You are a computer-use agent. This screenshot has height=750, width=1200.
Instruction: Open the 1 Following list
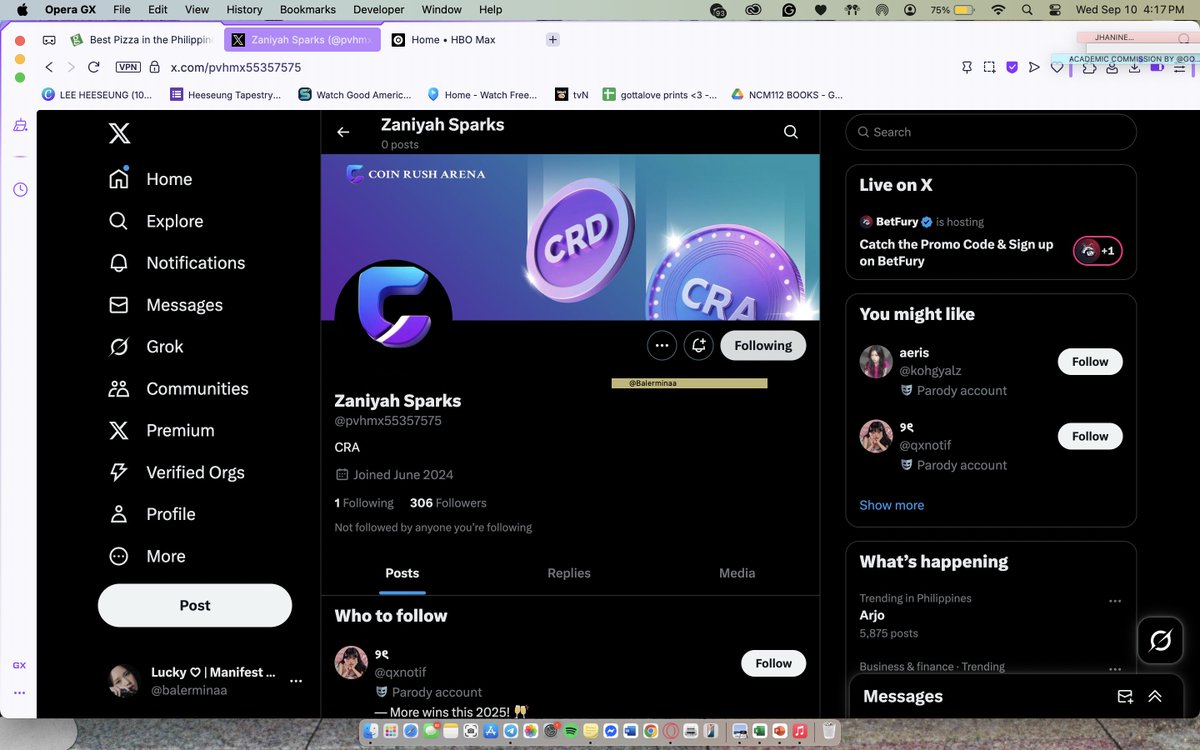[x=364, y=503]
